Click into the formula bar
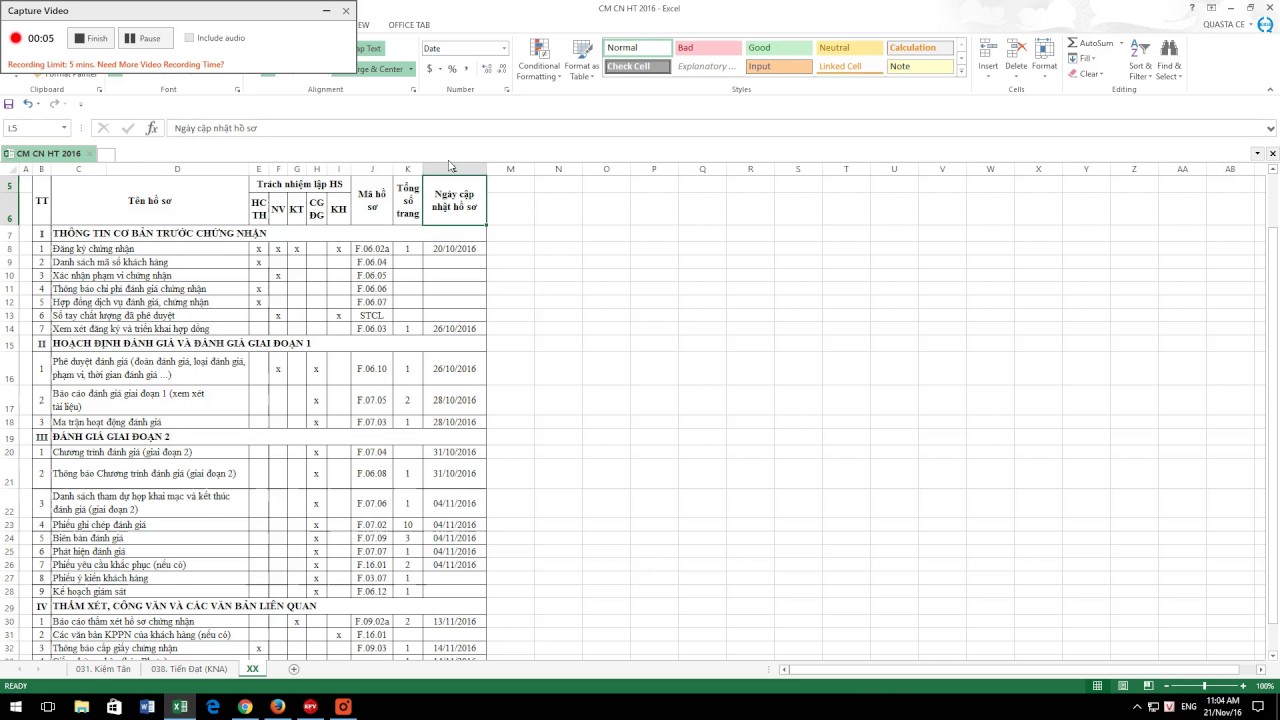 [715, 128]
